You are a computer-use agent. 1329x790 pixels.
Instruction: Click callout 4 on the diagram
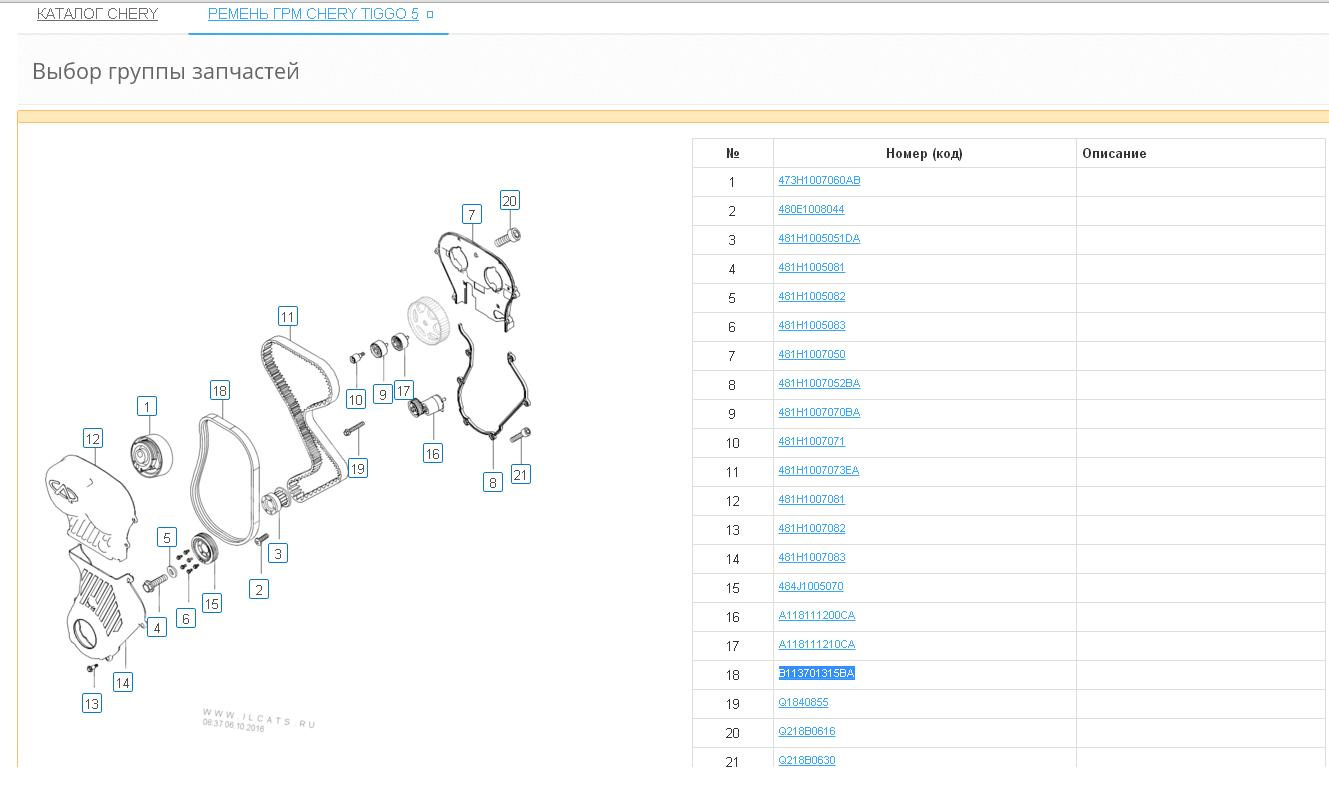pos(157,627)
